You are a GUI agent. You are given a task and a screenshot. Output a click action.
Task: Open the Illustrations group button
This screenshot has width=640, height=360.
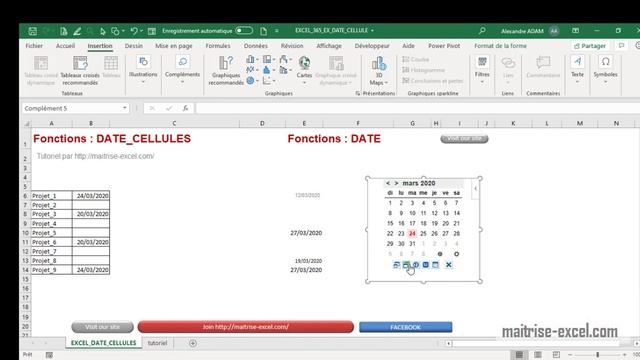tap(143, 70)
